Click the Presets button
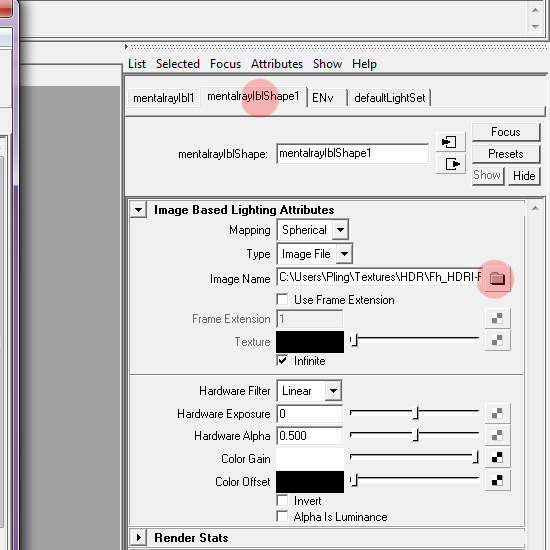The height and width of the screenshot is (550, 550). click(x=505, y=154)
